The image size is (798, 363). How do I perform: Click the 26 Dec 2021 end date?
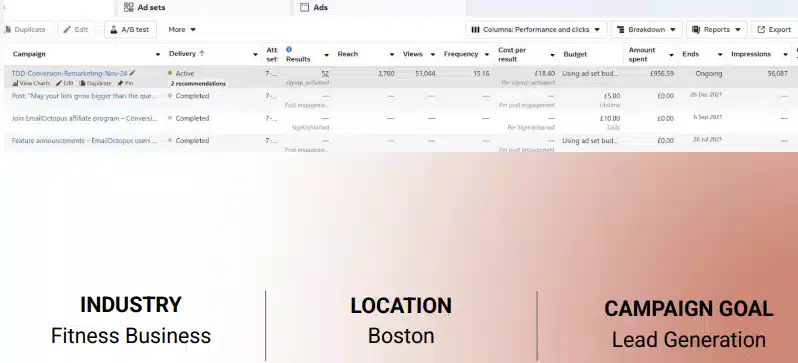[x=706, y=95]
